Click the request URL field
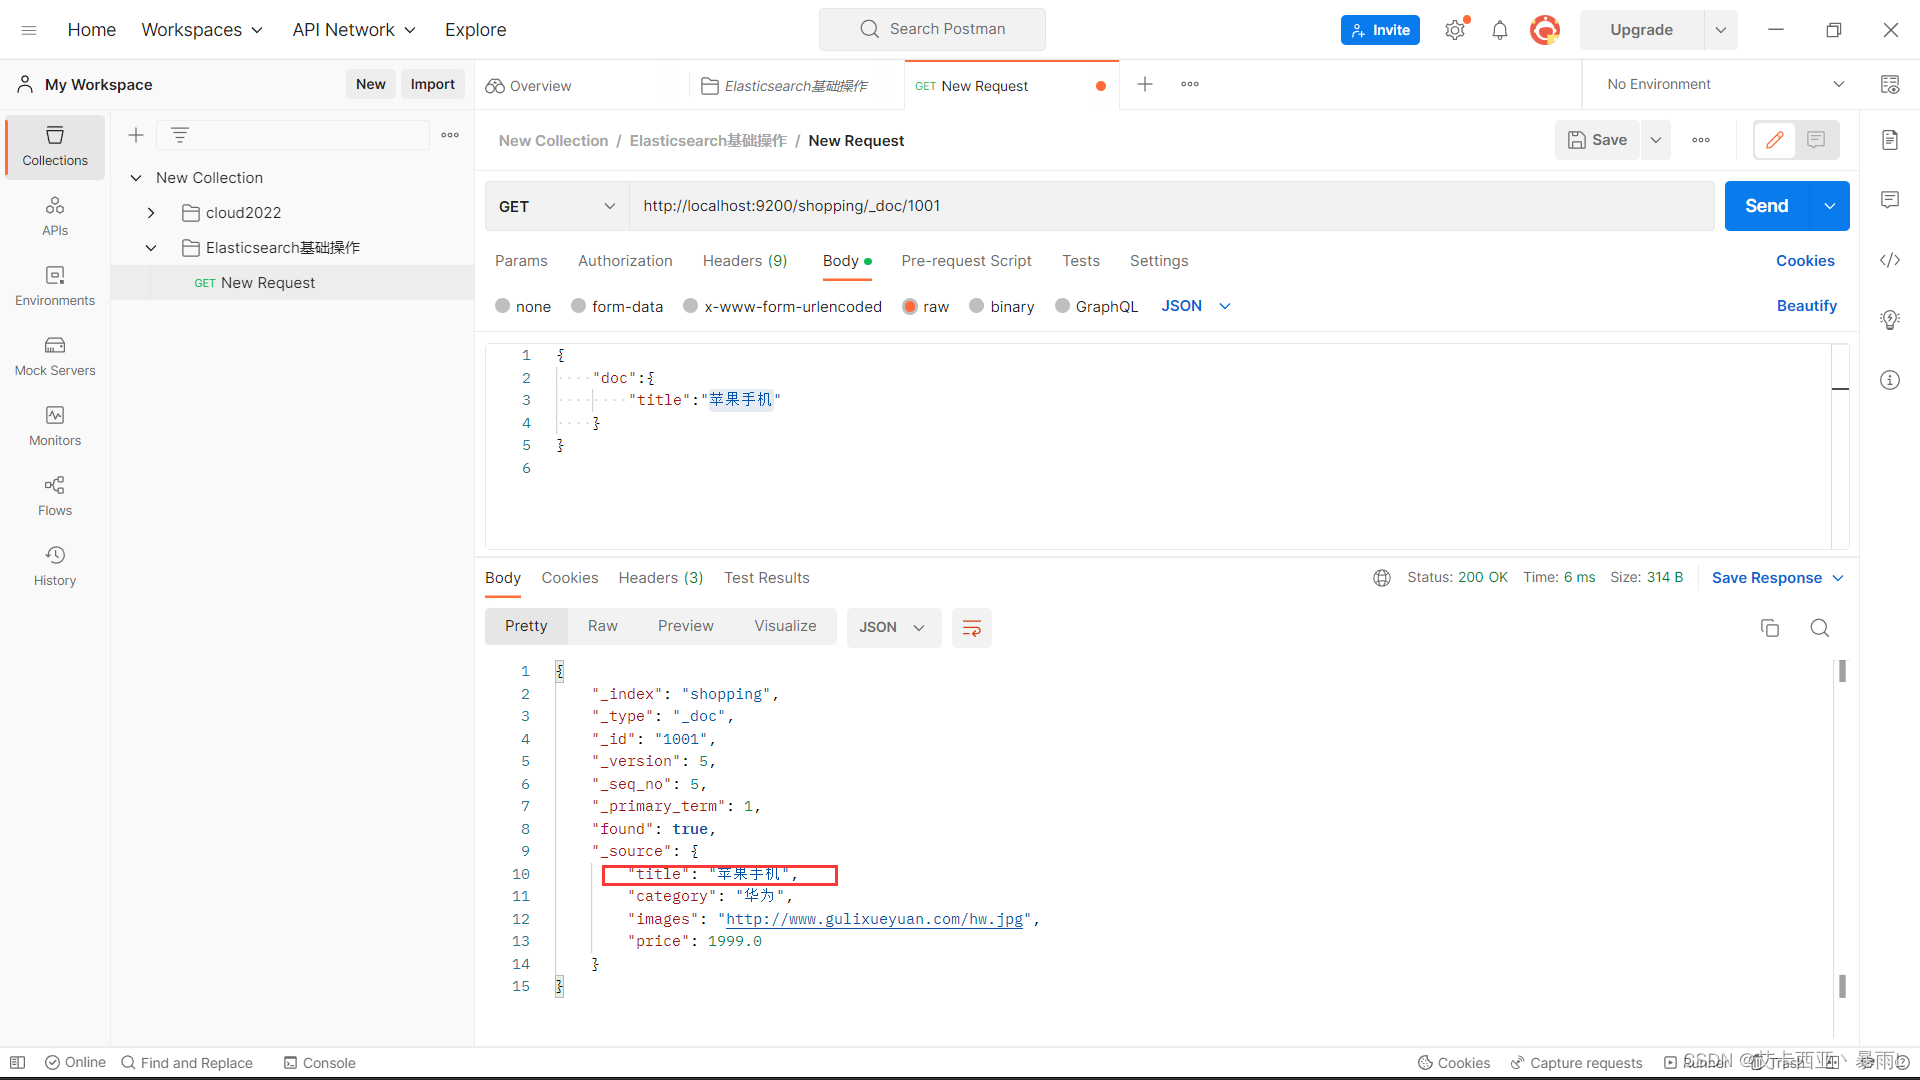Image resolution: width=1920 pixels, height=1080 pixels. [1172, 206]
